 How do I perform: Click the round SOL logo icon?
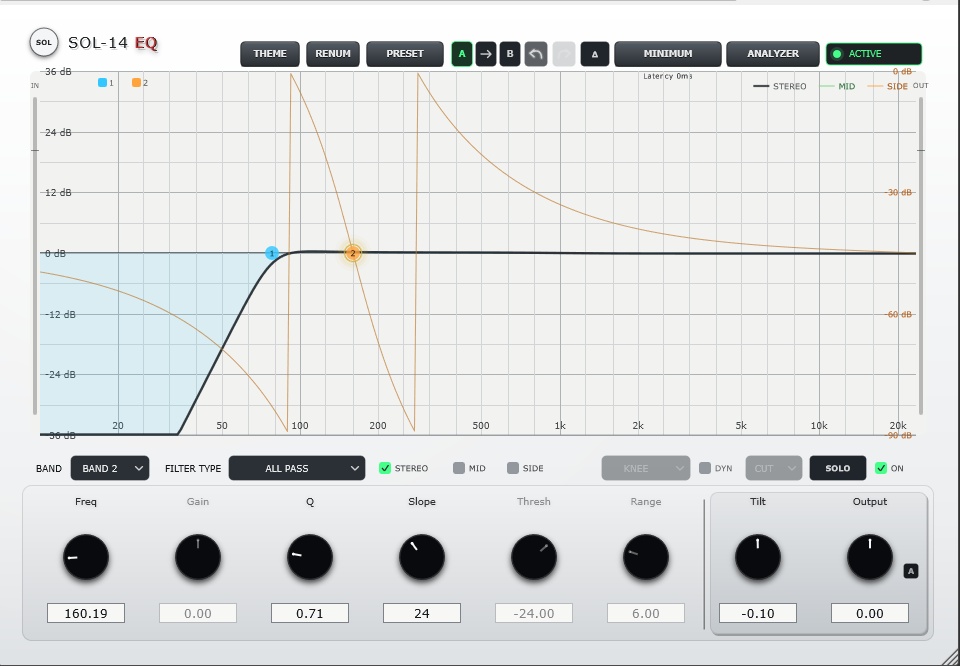pos(44,42)
